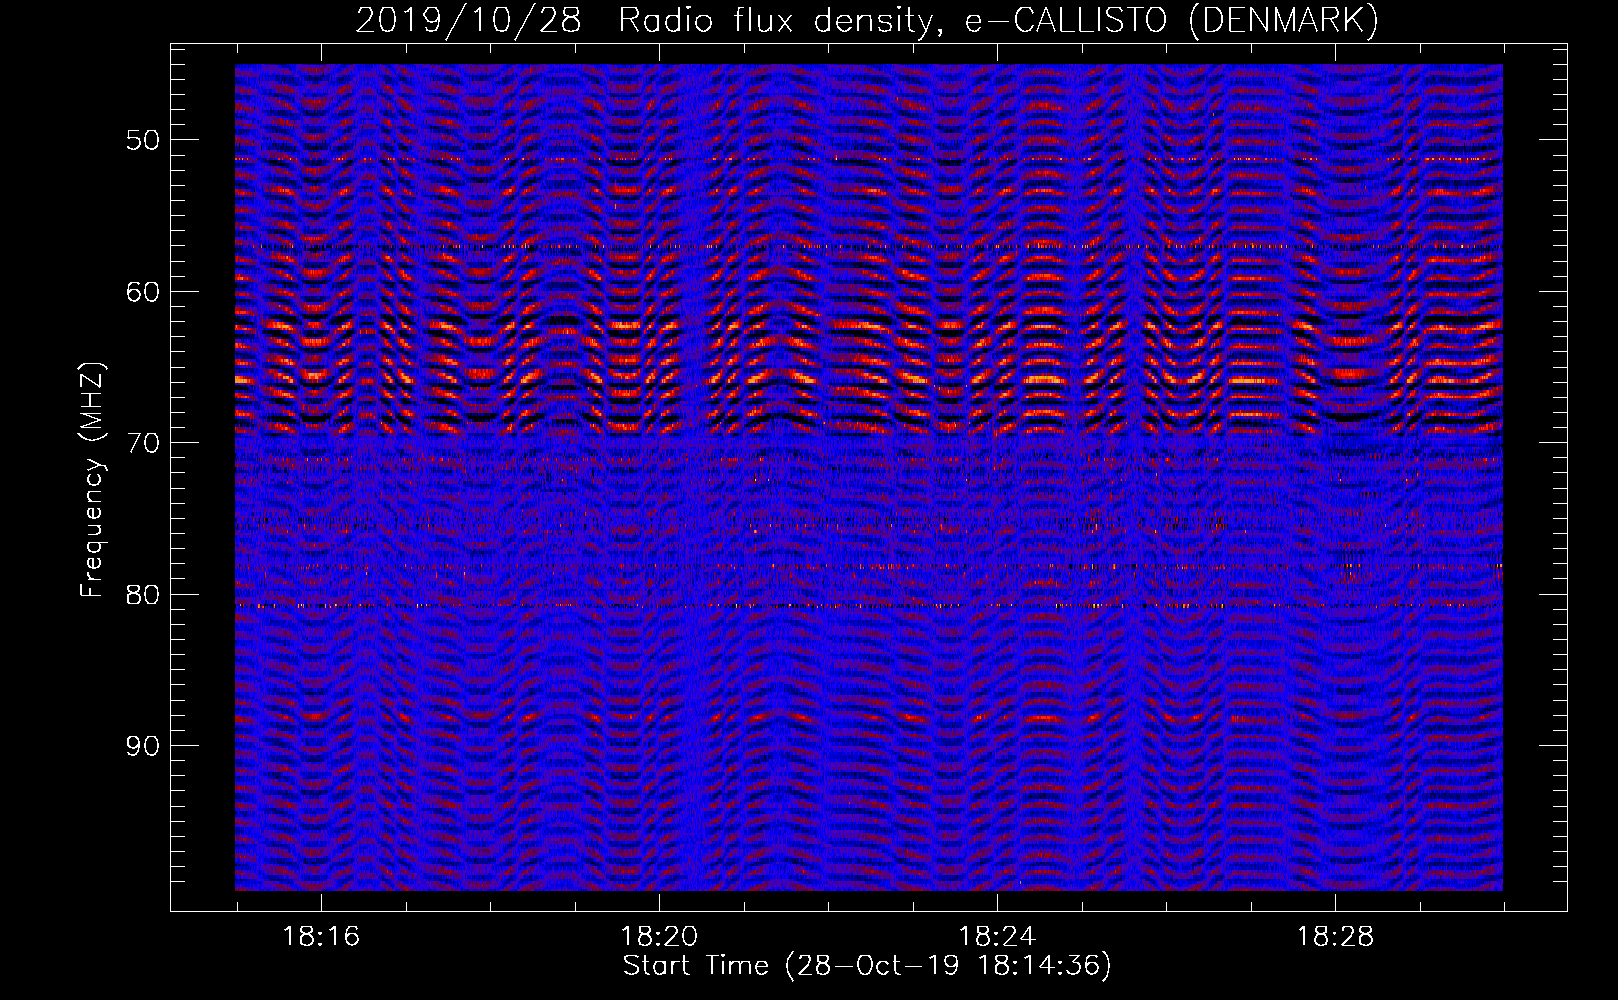Click the 'Frequency (MHZ)' y-axis label
Image resolution: width=1618 pixels, height=1000 pixels.
[x=92, y=480]
